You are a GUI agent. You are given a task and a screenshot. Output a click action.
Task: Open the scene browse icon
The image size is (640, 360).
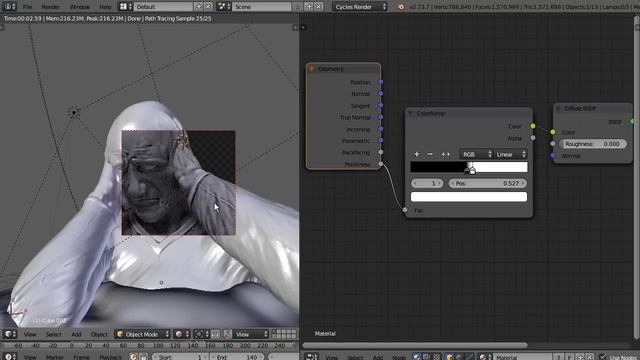[224, 7]
